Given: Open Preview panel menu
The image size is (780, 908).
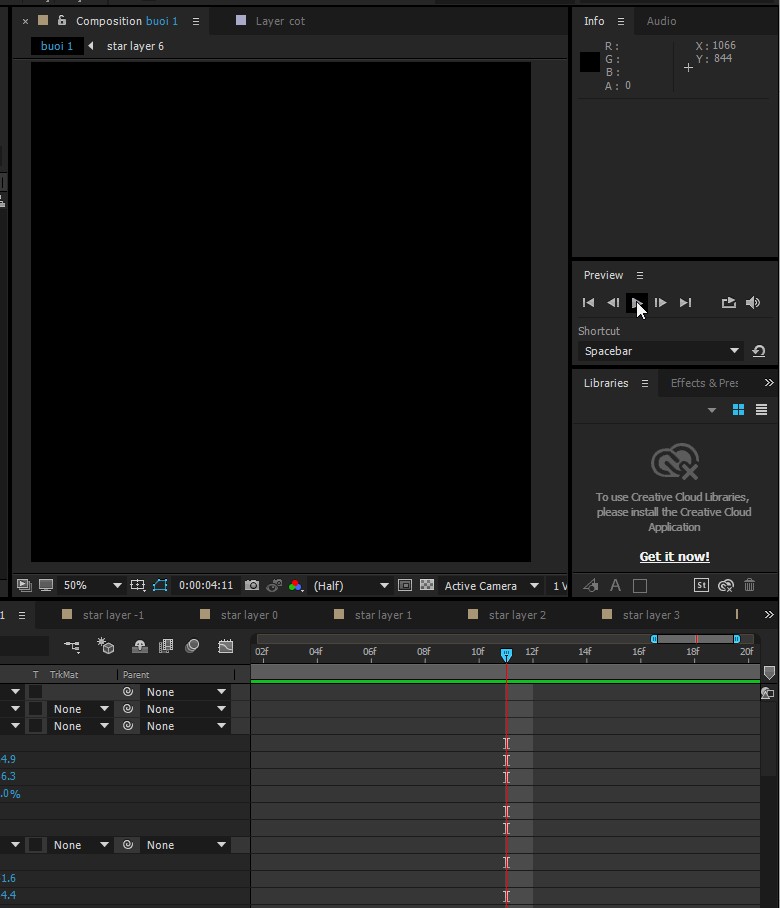Looking at the screenshot, I should point(640,276).
